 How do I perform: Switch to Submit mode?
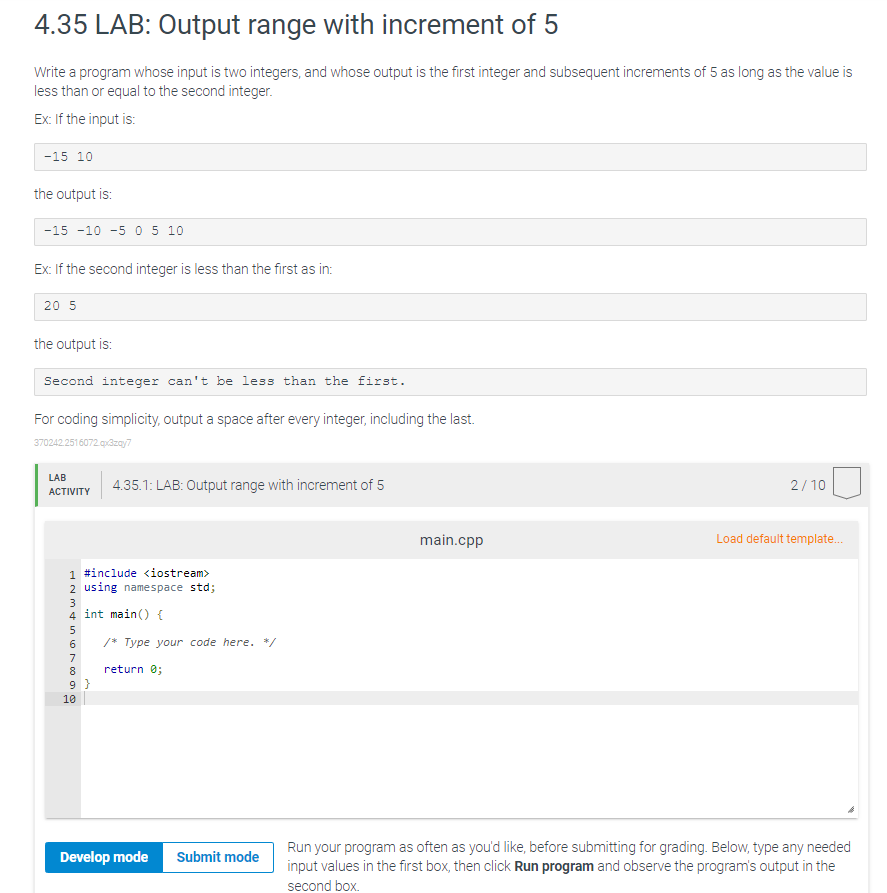click(x=217, y=857)
